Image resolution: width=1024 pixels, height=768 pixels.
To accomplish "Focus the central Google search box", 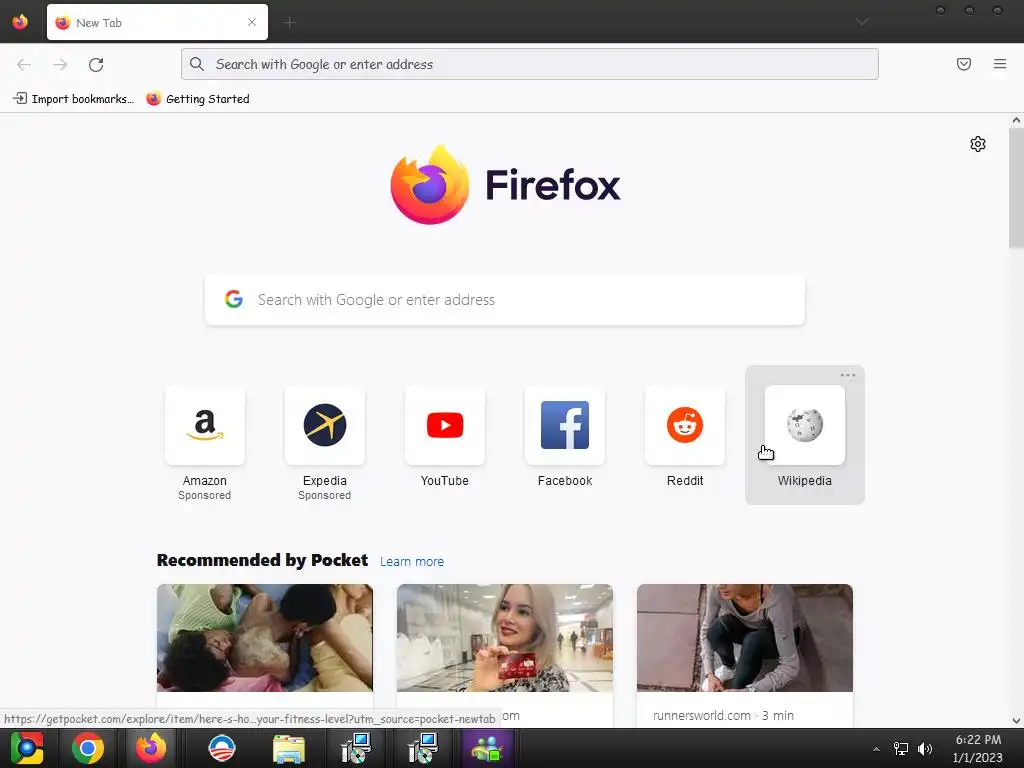I will (x=505, y=300).
